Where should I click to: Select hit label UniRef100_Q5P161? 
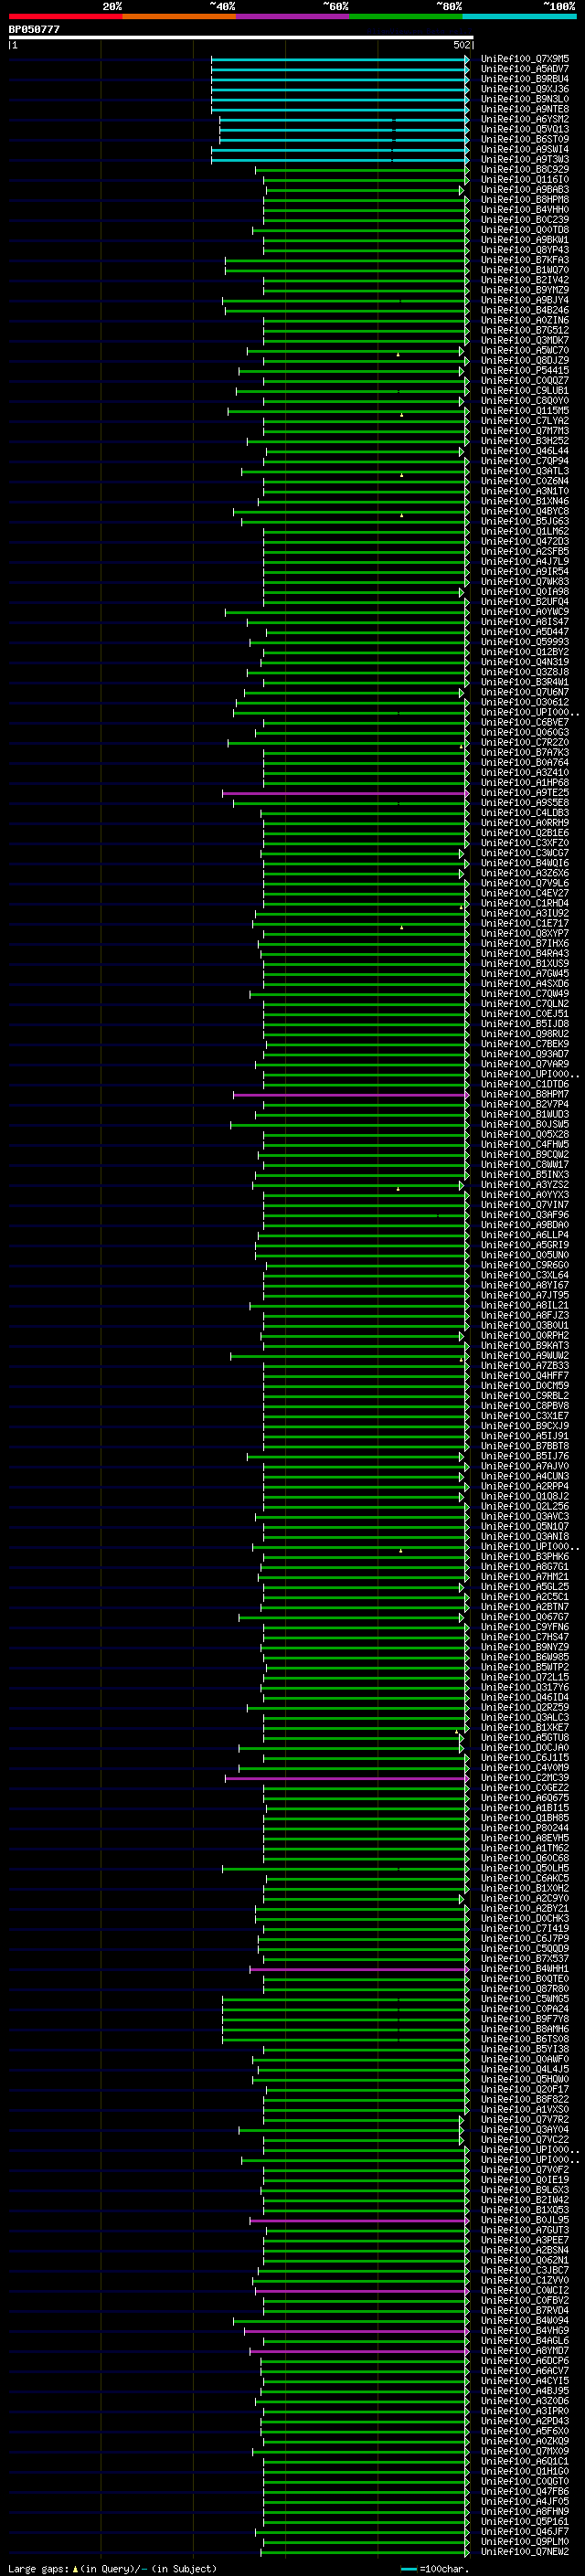coord(525,2522)
